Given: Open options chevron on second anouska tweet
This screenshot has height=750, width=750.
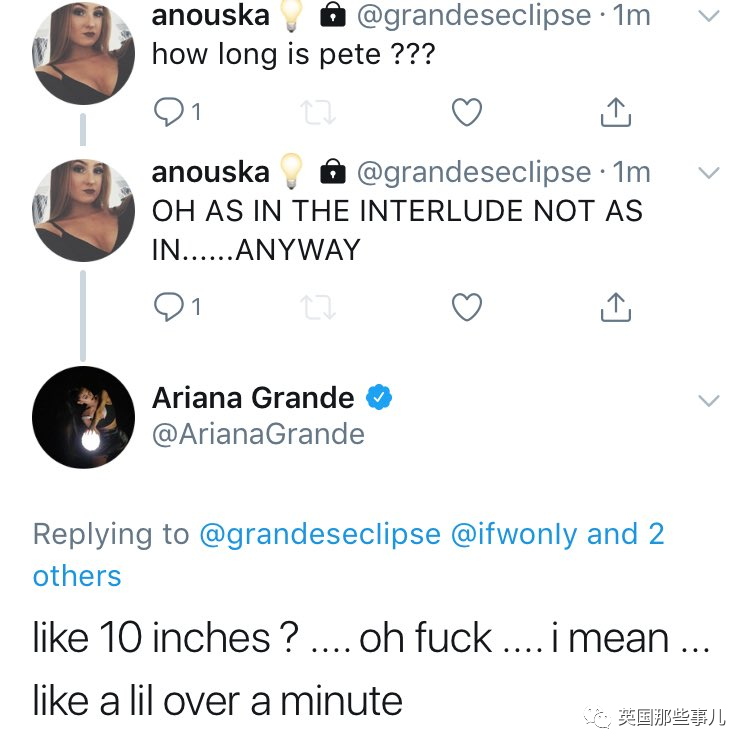Looking at the screenshot, I should pyautogui.click(x=708, y=173).
